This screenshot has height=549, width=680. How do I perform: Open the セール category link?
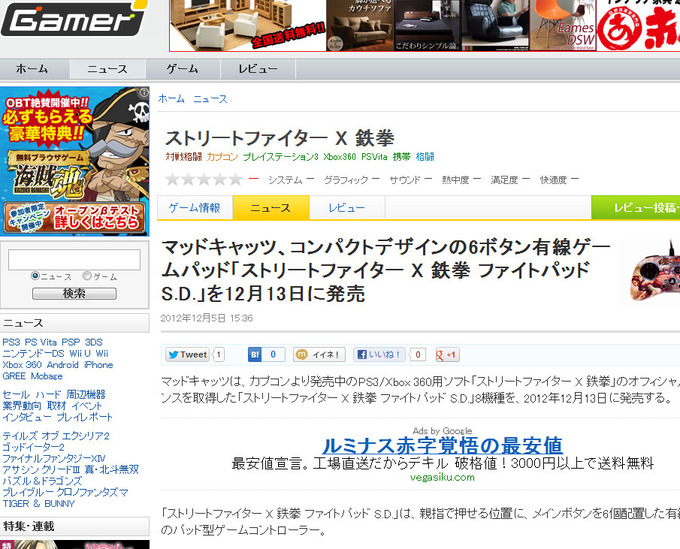tap(16, 395)
